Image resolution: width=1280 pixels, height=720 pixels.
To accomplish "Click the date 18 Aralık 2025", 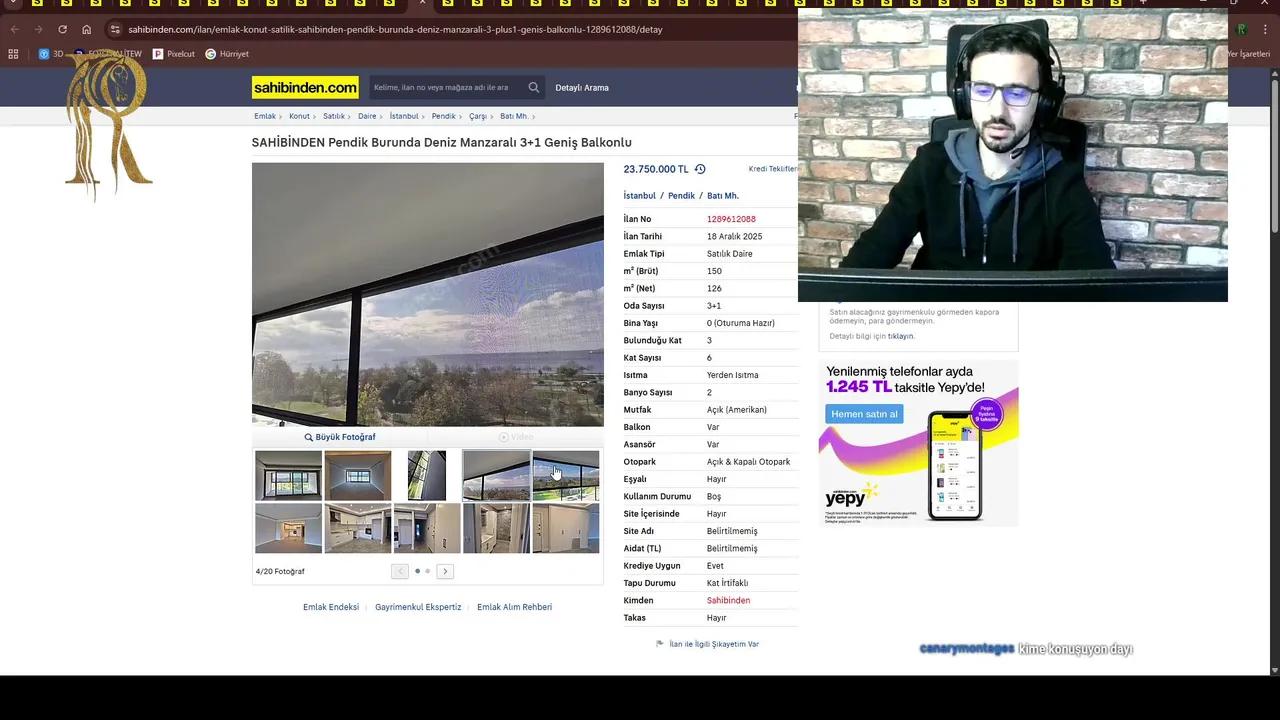I will click(734, 236).
